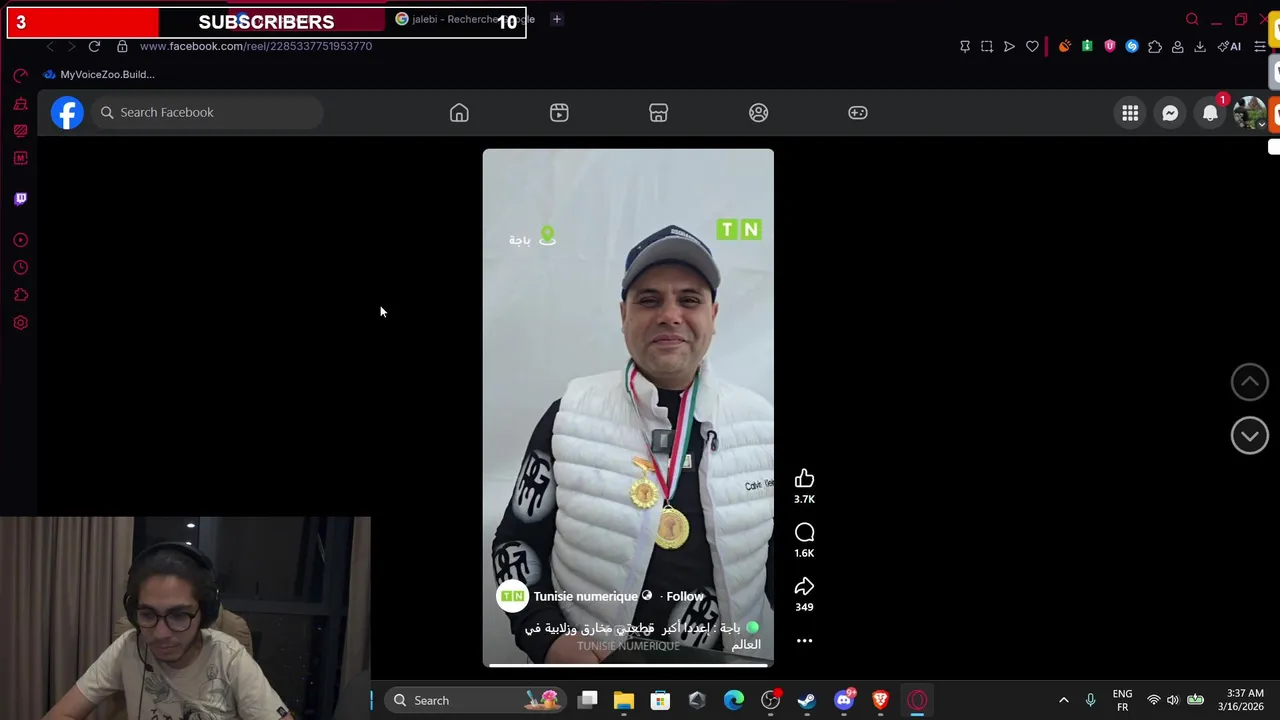This screenshot has width=1280, height=720.
Task: Open the MyVoiceZoo.Build bookmark
Action: pos(98,74)
